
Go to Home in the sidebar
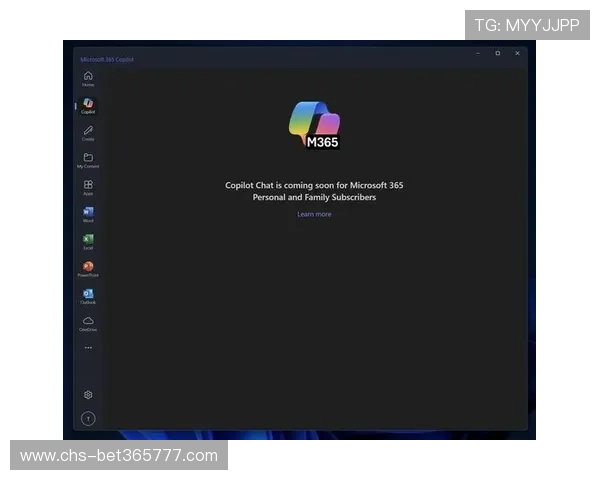pos(88,78)
